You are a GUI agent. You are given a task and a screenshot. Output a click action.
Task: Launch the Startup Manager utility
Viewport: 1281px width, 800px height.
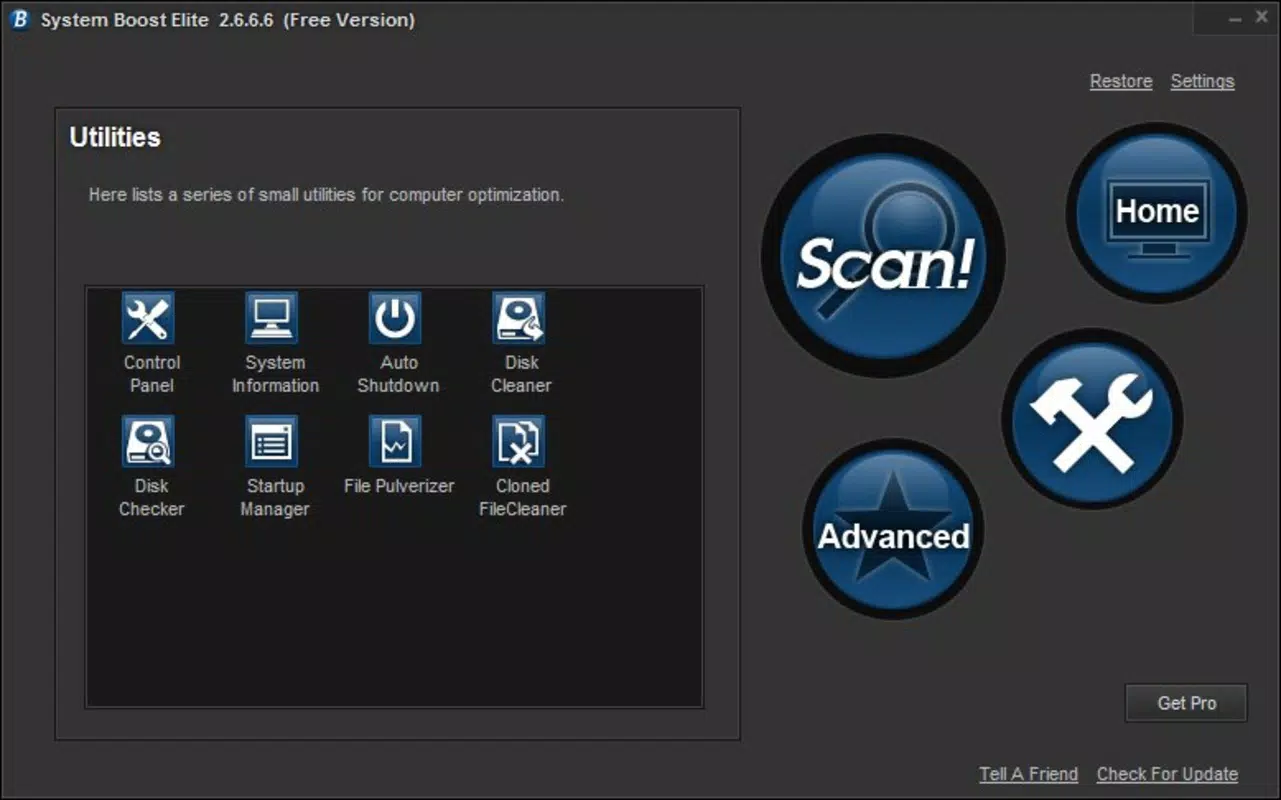coord(272,441)
